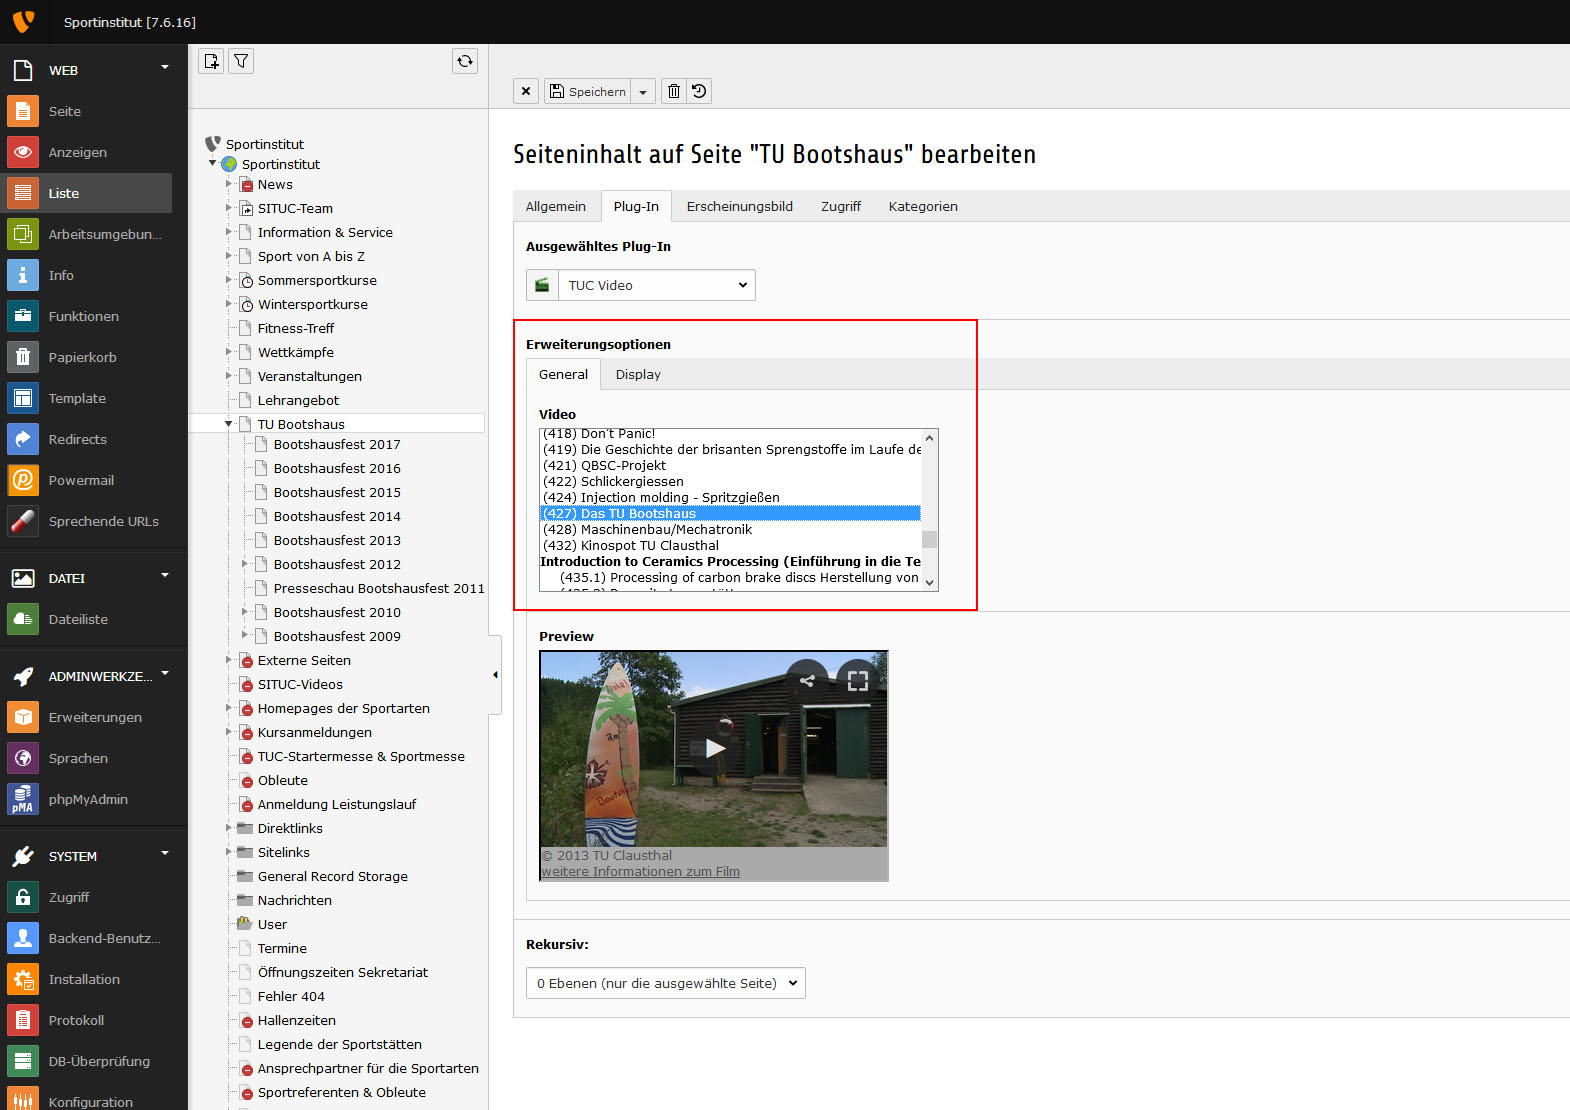The width and height of the screenshot is (1570, 1110).
Task: Open the 'weitere Informationen zum Film' link
Action: point(640,872)
